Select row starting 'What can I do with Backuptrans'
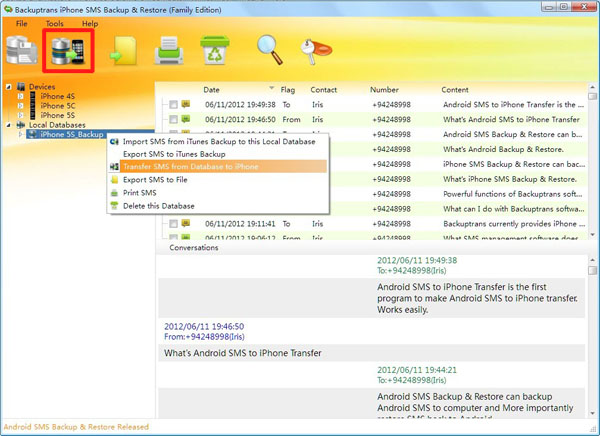600x436 pixels. (x=458, y=209)
